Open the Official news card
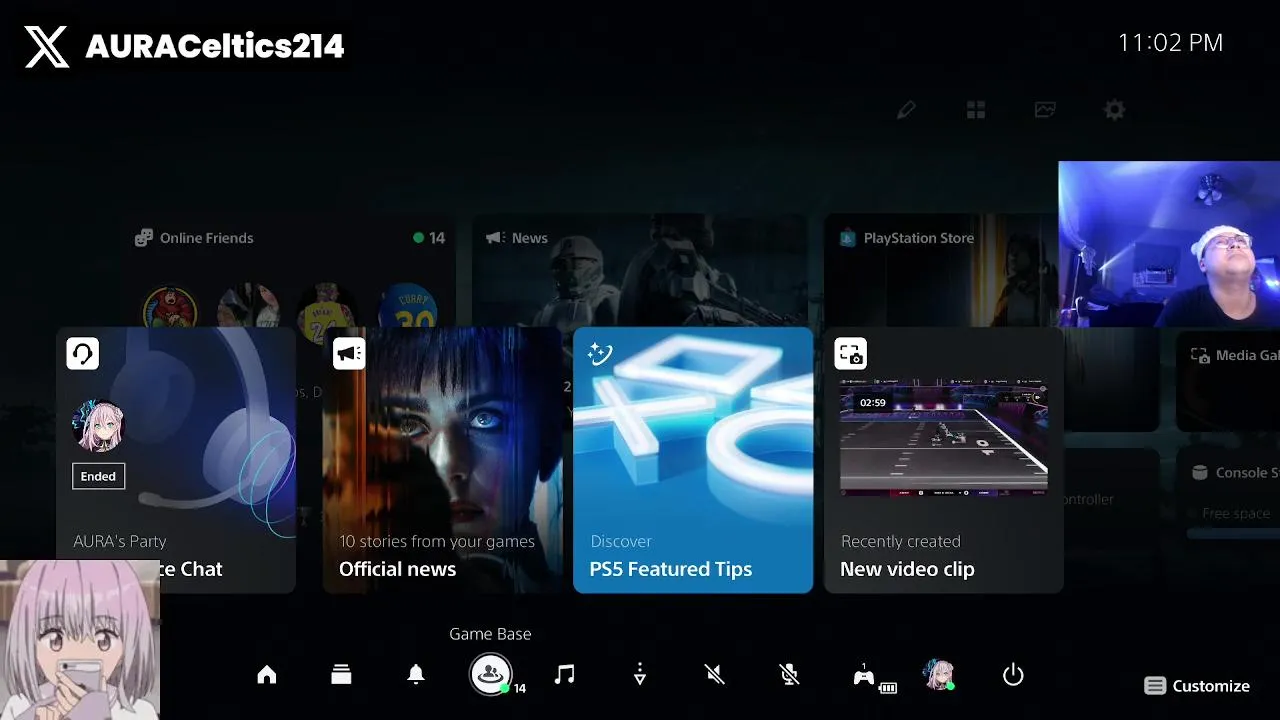Image resolution: width=1280 pixels, height=720 pixels. [443, 460]
